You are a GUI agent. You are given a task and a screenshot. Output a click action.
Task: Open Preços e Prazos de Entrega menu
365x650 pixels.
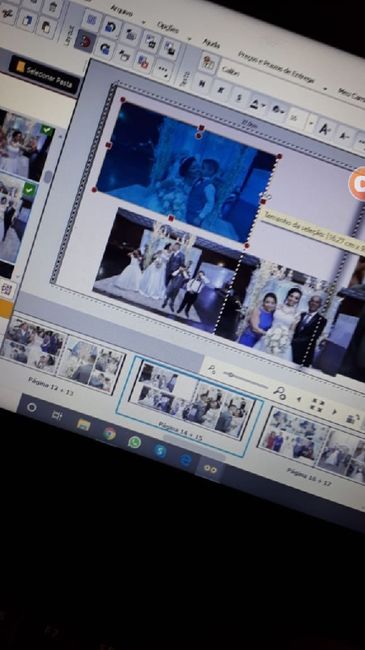pos(276,67)
